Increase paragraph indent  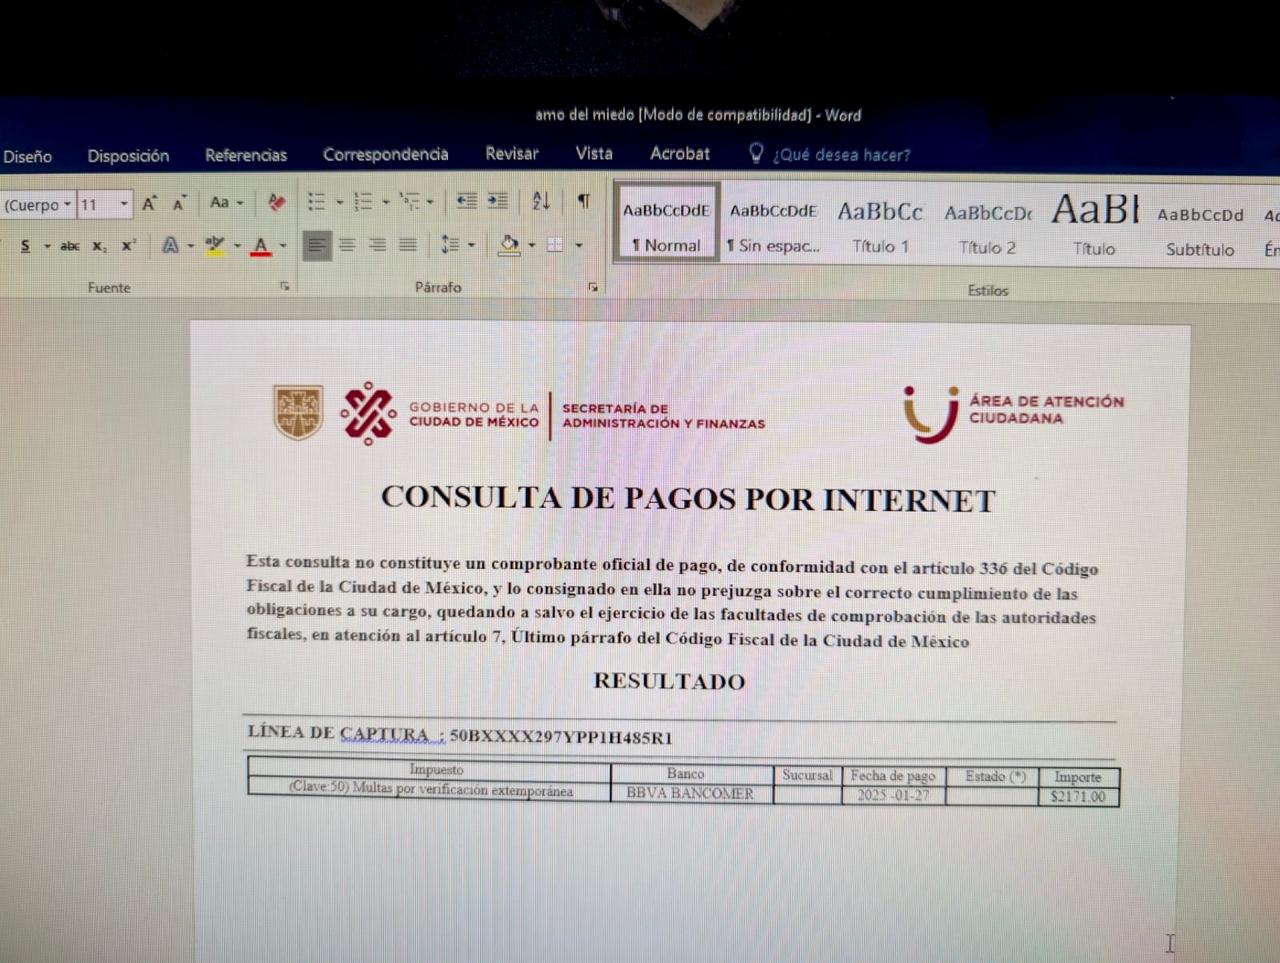497,201
